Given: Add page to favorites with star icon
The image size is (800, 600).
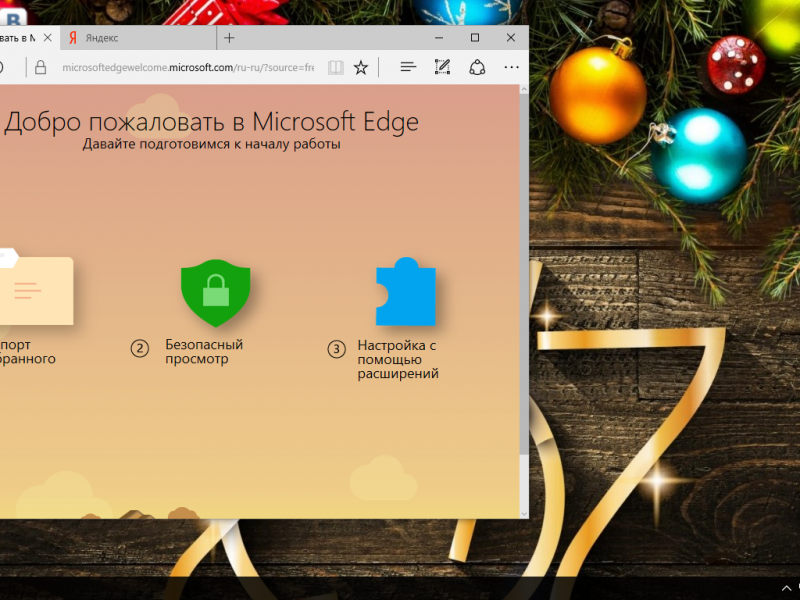Looking at the screenshot, I should click(361, 67).
